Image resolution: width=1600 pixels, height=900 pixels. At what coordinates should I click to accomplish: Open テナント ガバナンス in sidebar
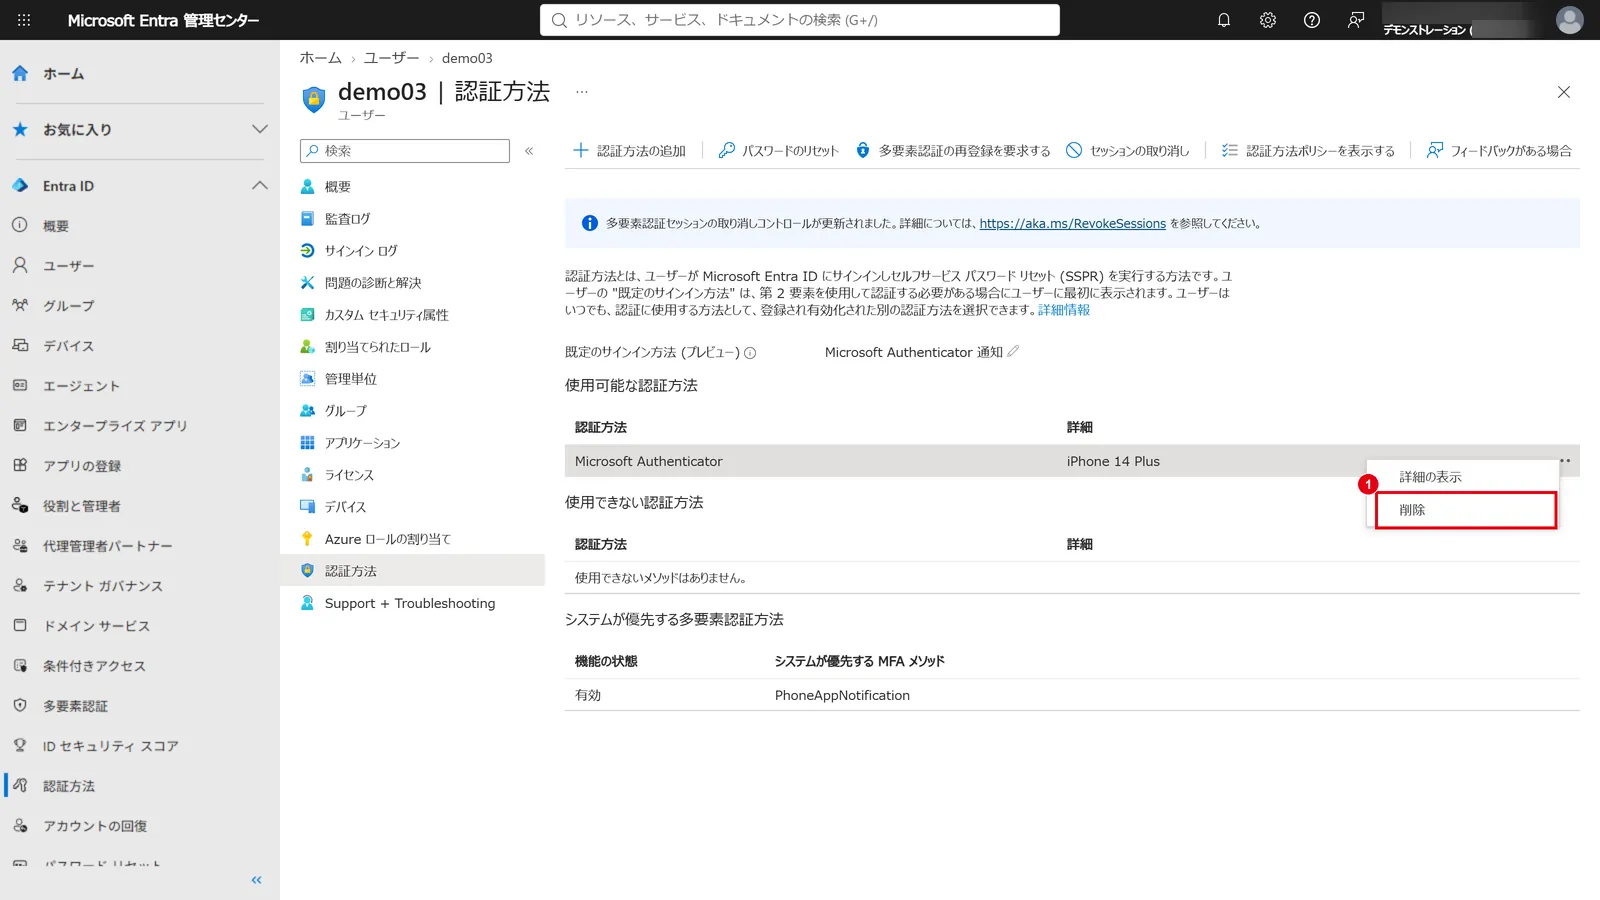tap(103, 586)
